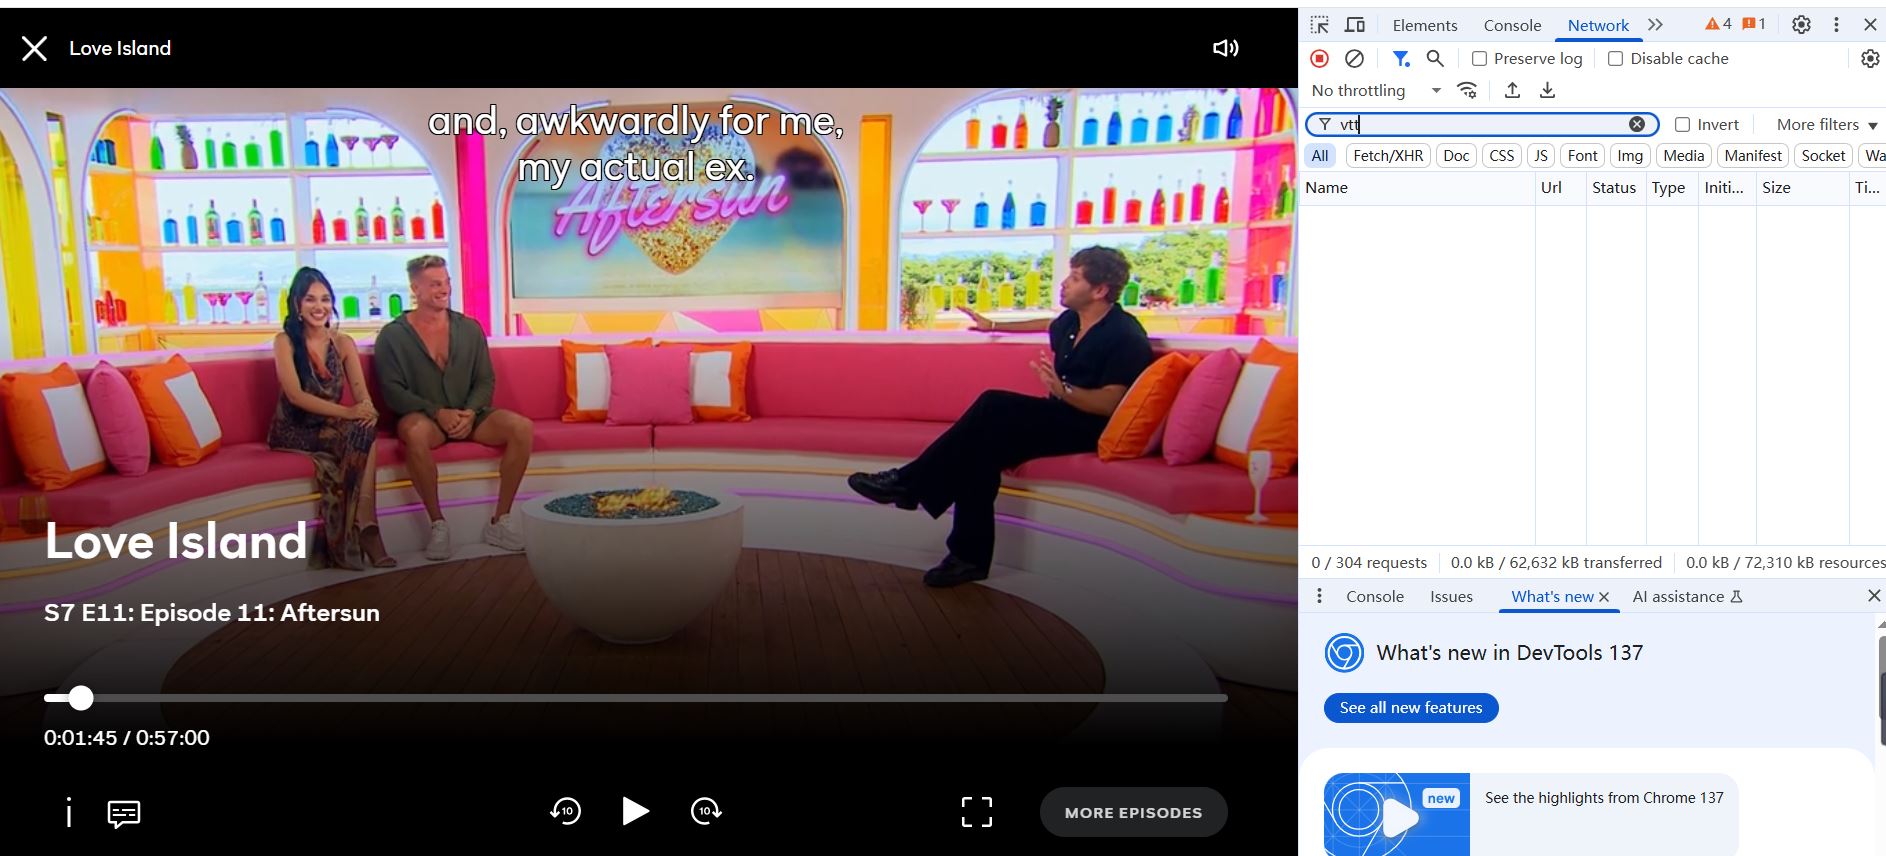This screenshot has height=856, width=1886.
Task: Toggle the Invert checkbox
Action: tap(1682, 125)
